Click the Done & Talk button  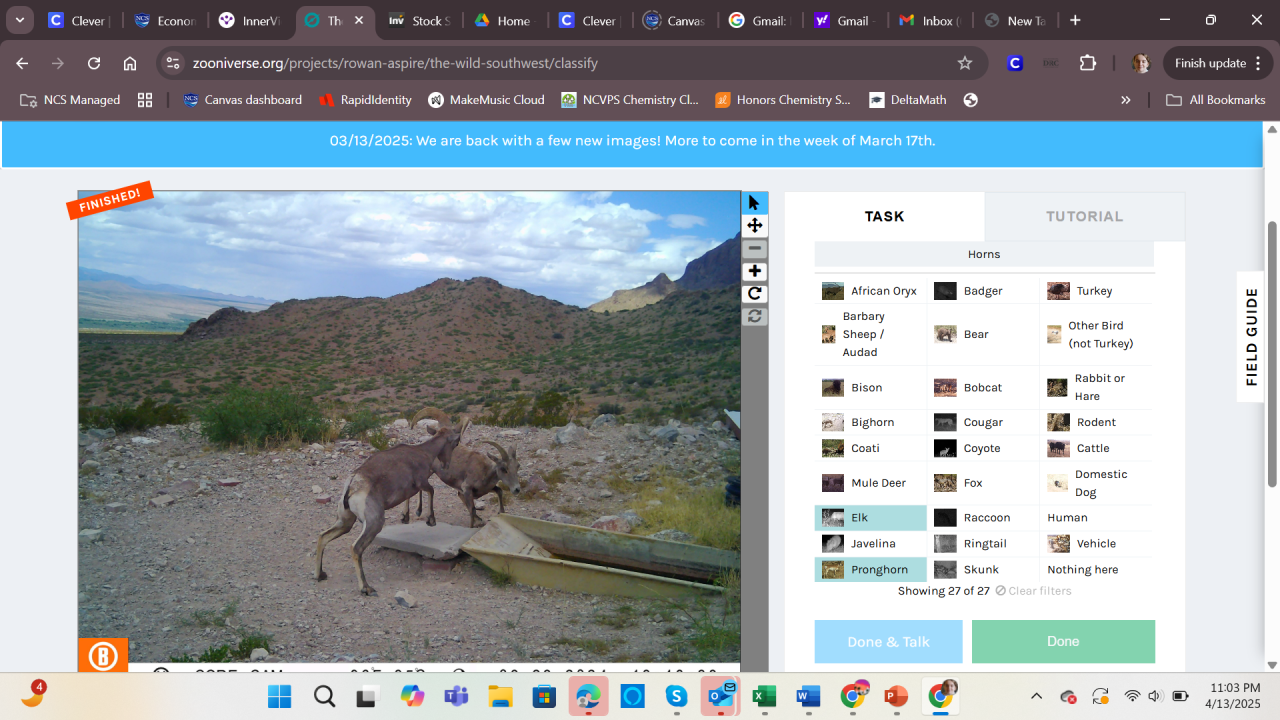coord(889,642)
